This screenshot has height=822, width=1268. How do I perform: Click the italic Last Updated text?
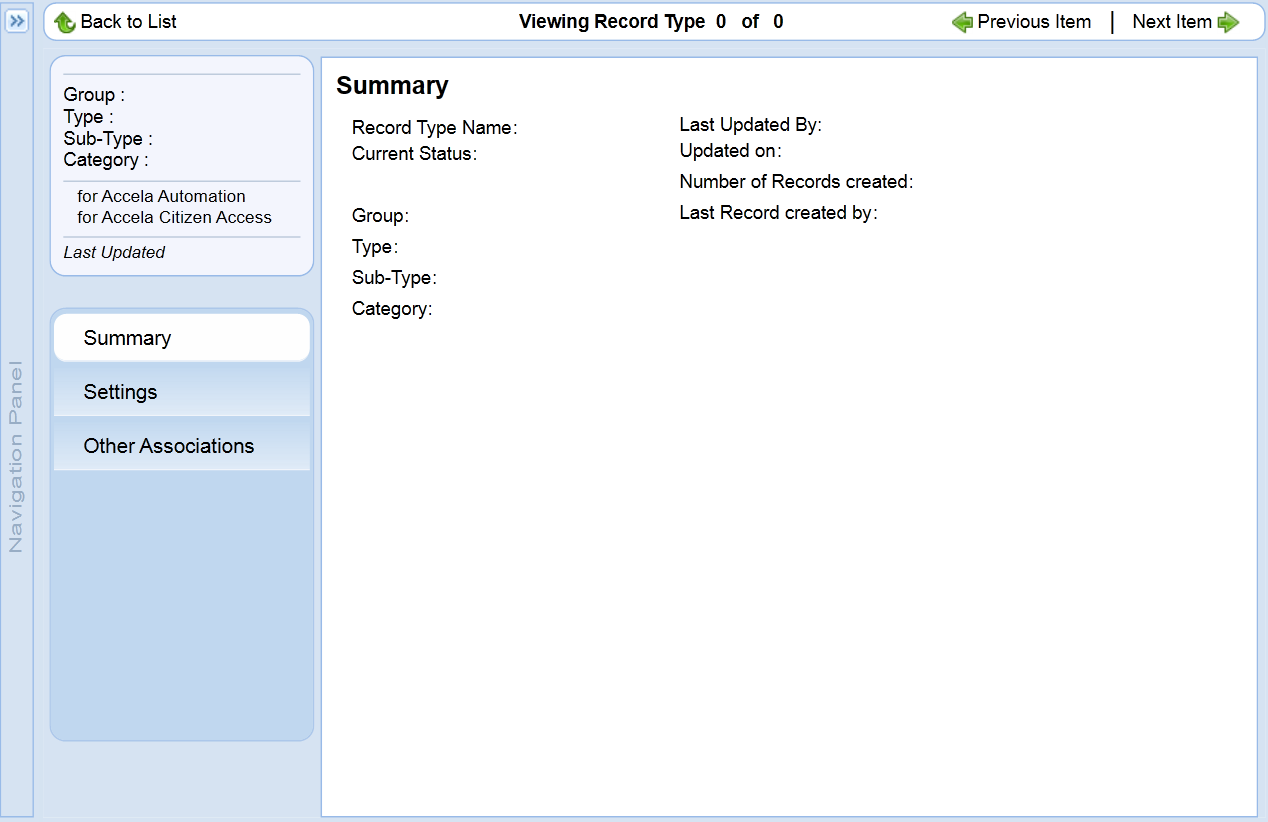click(114, 253)
